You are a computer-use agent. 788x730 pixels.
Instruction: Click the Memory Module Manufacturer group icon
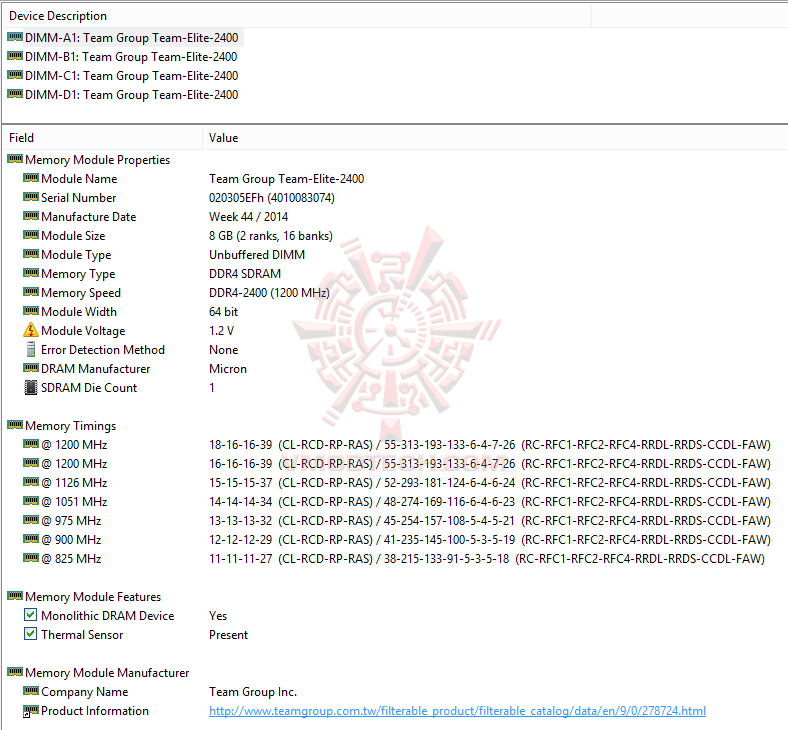(x=15, y=672)
